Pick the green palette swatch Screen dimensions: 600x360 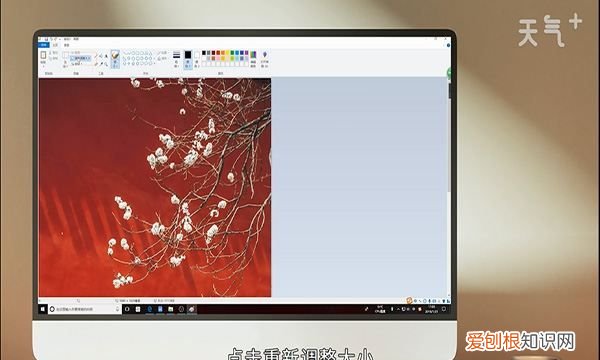tap(232, 53)
